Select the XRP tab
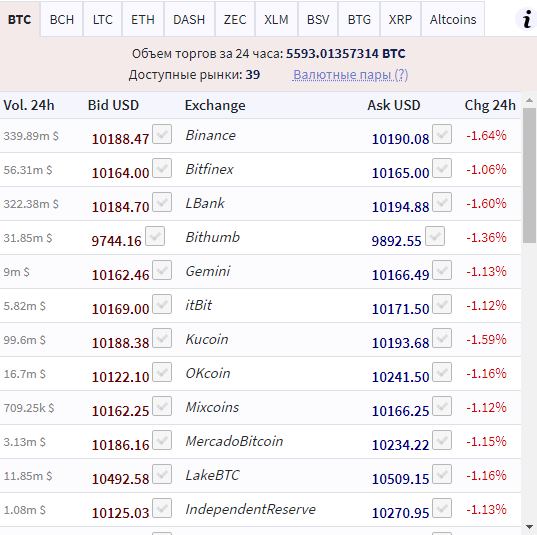The image size is (537, 535). [x=400, y=19]
